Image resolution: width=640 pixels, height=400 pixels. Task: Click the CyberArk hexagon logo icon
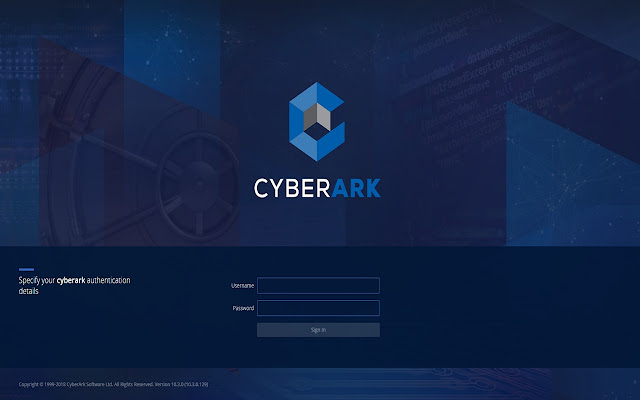coord(317,122)
